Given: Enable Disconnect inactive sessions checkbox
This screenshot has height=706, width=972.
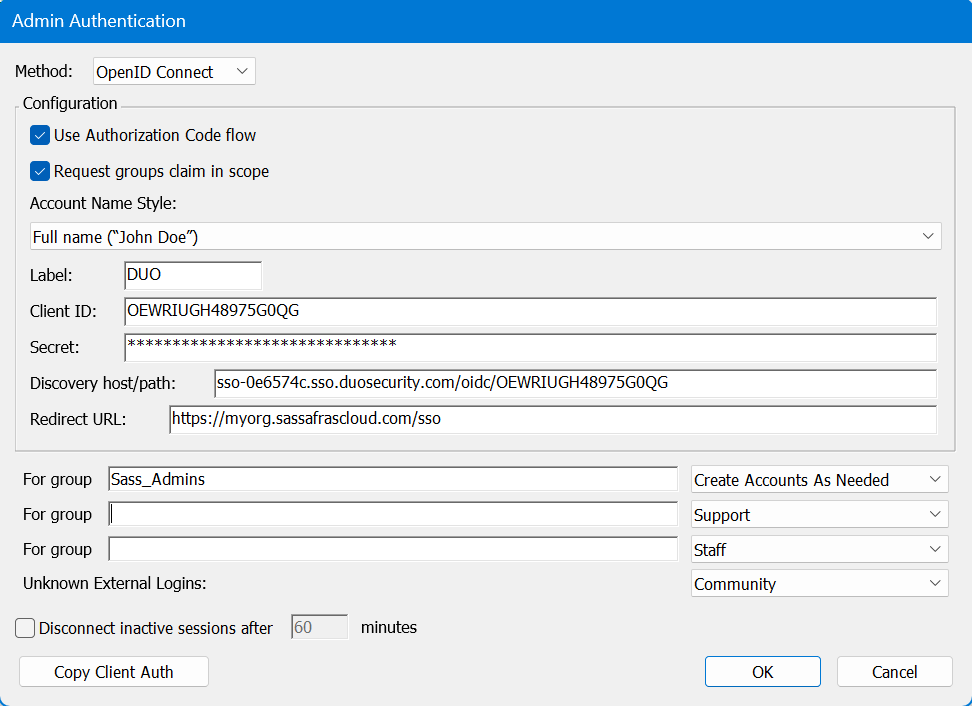Looking at the screenshot, I should 26,628.
